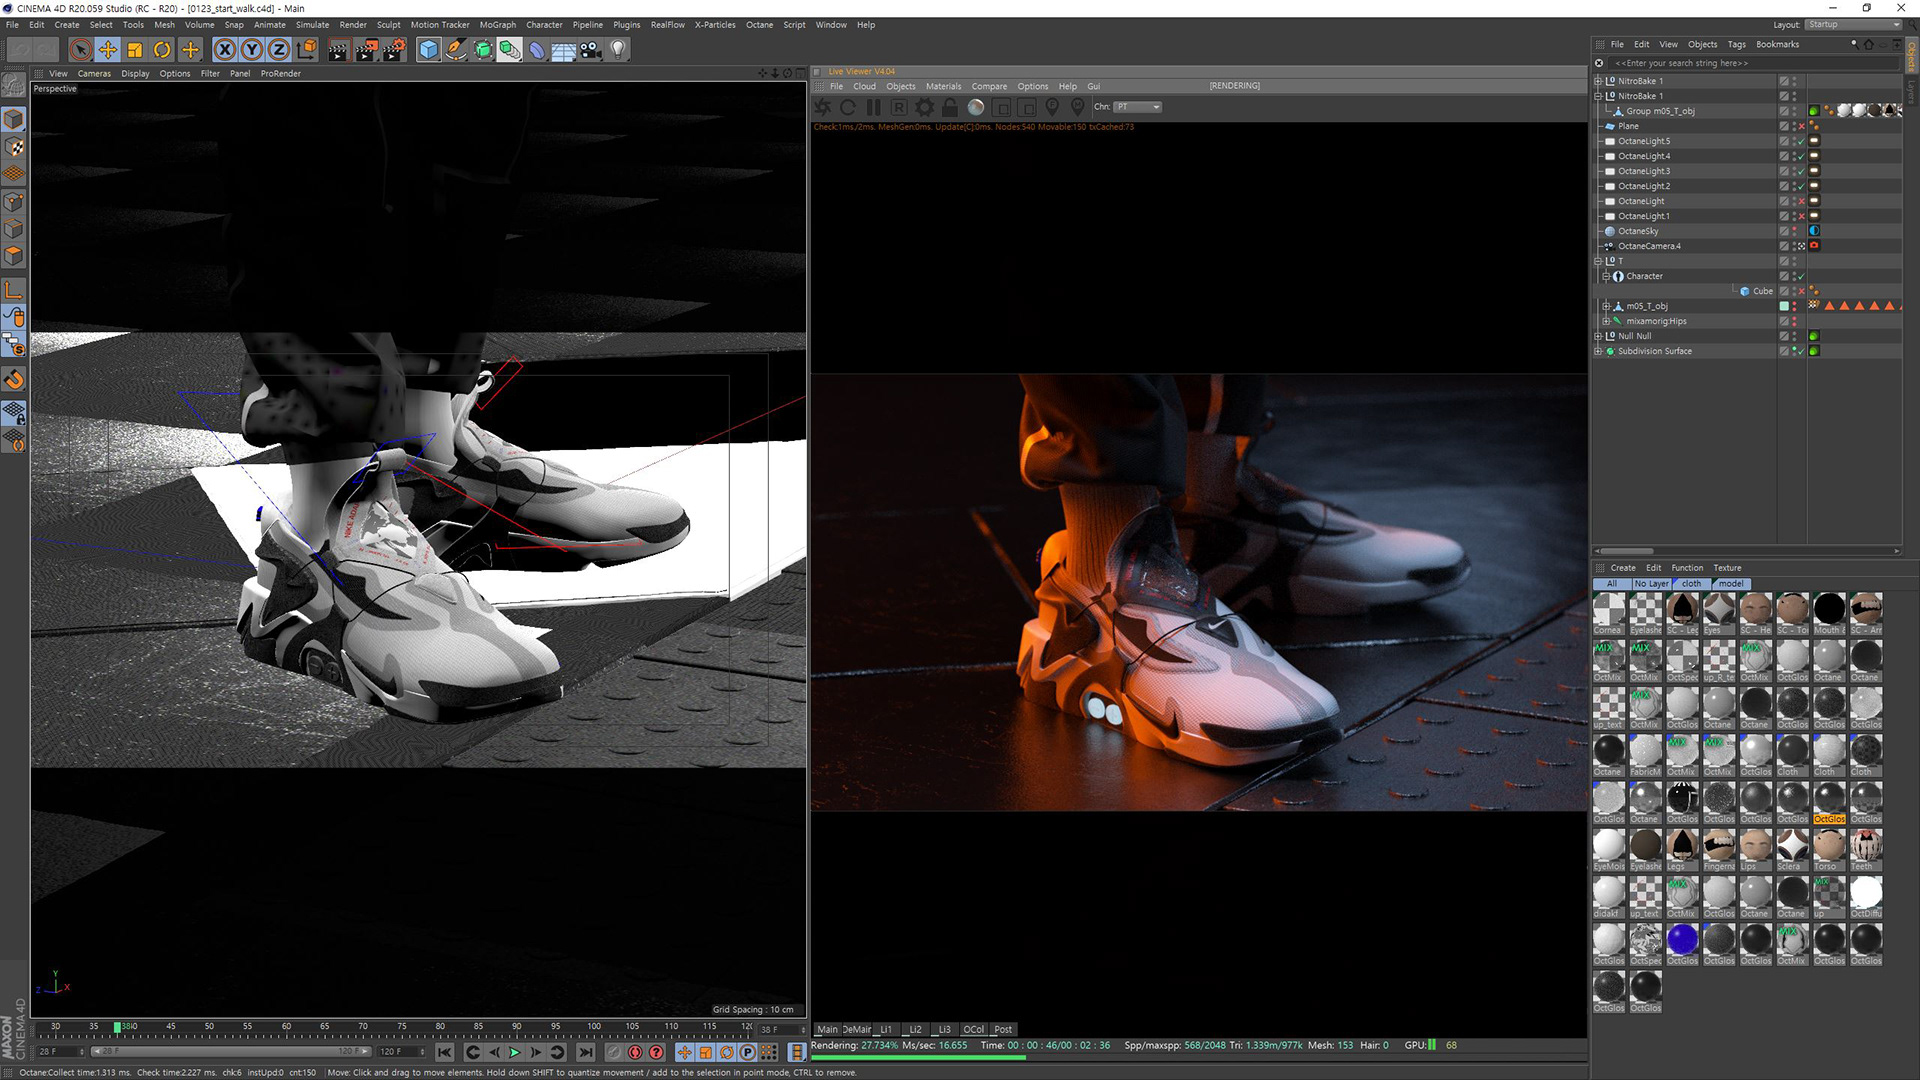Enable OctaneLight.1 red X toggle
The height and width of the screenshot is (1080, 1920).
(1802, 217)
